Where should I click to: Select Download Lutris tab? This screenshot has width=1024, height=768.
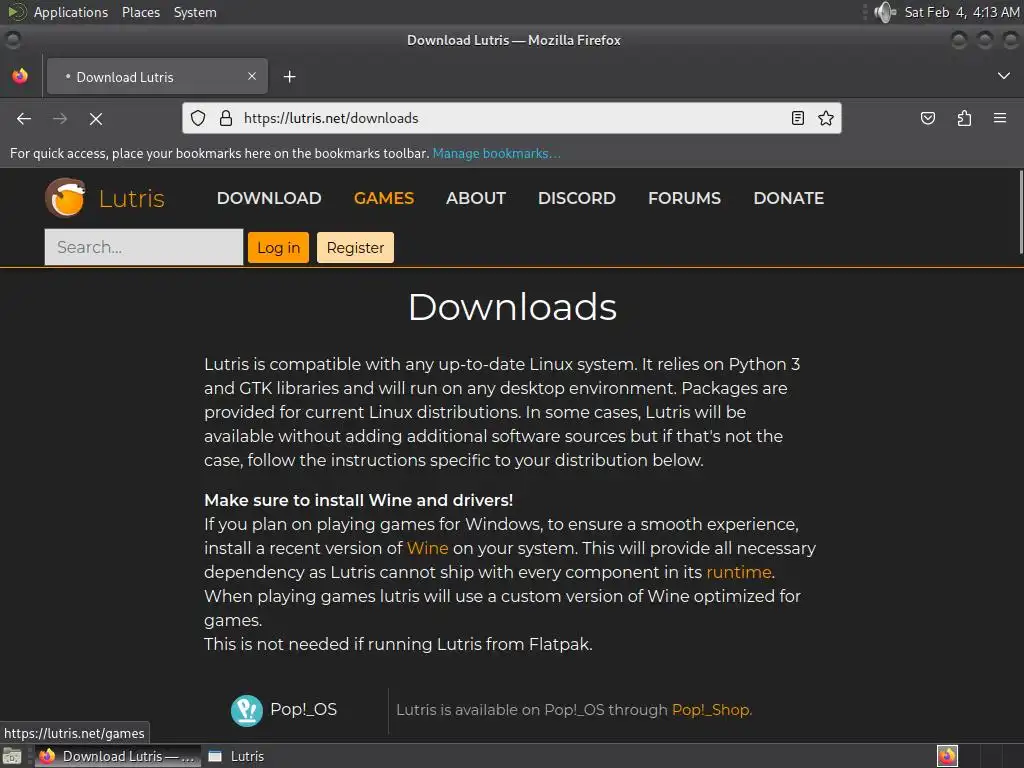(157, 77)
